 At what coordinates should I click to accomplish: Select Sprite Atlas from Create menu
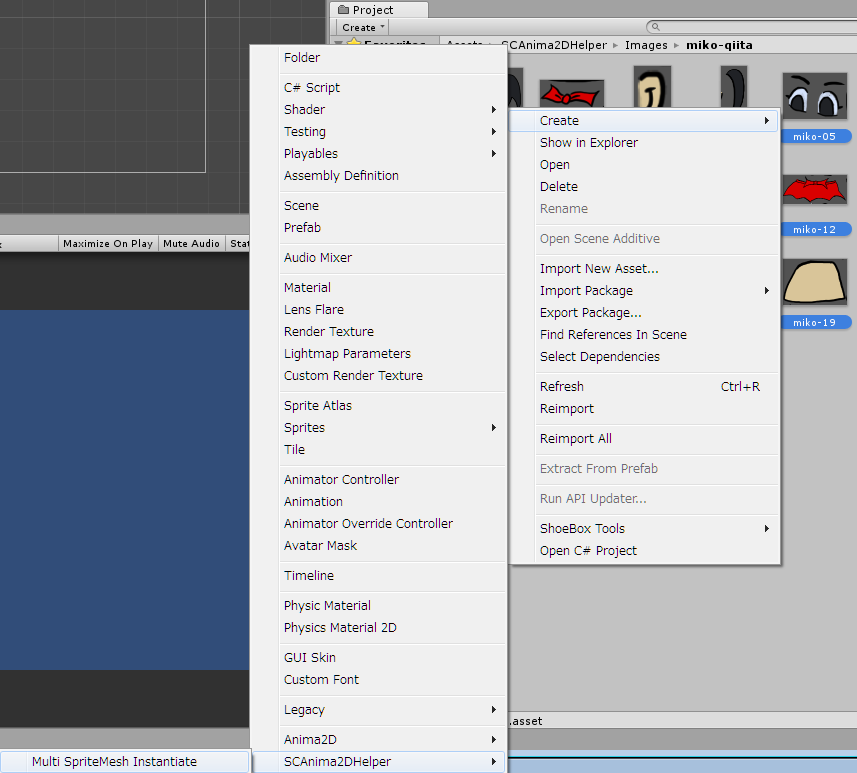pos(320,405)
